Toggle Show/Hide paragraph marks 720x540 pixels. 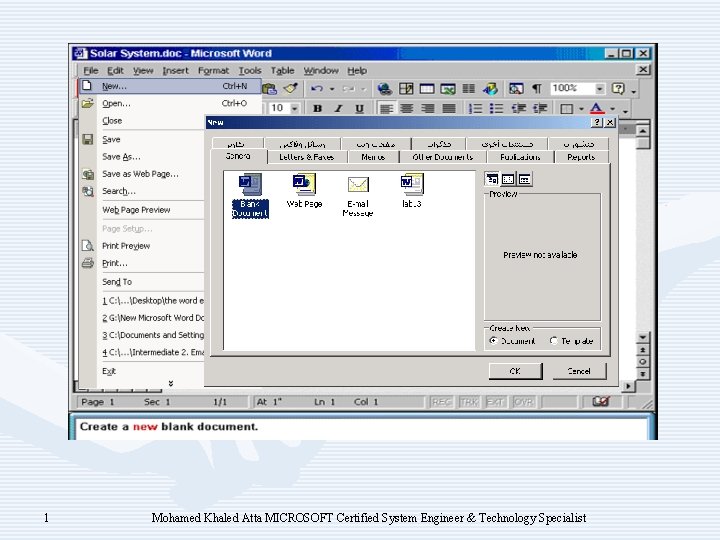click(537, 88)
